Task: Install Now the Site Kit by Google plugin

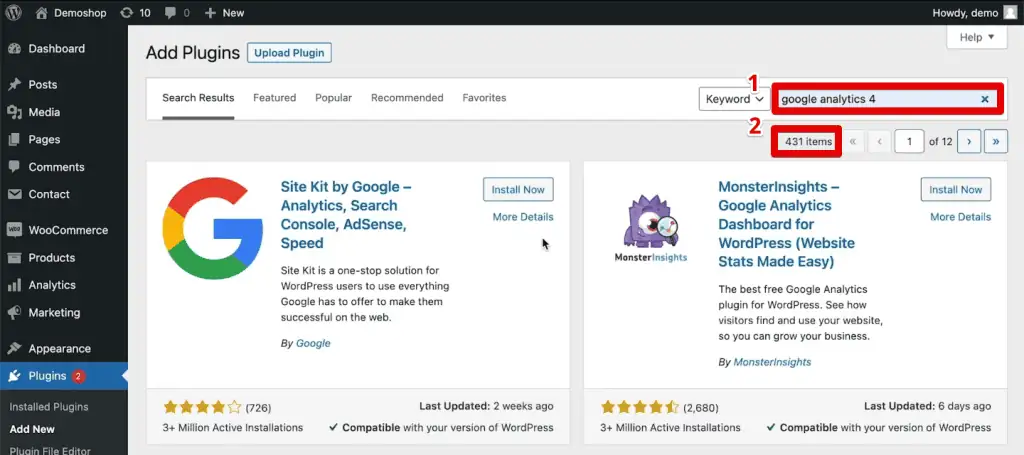Action: point(518,189)
